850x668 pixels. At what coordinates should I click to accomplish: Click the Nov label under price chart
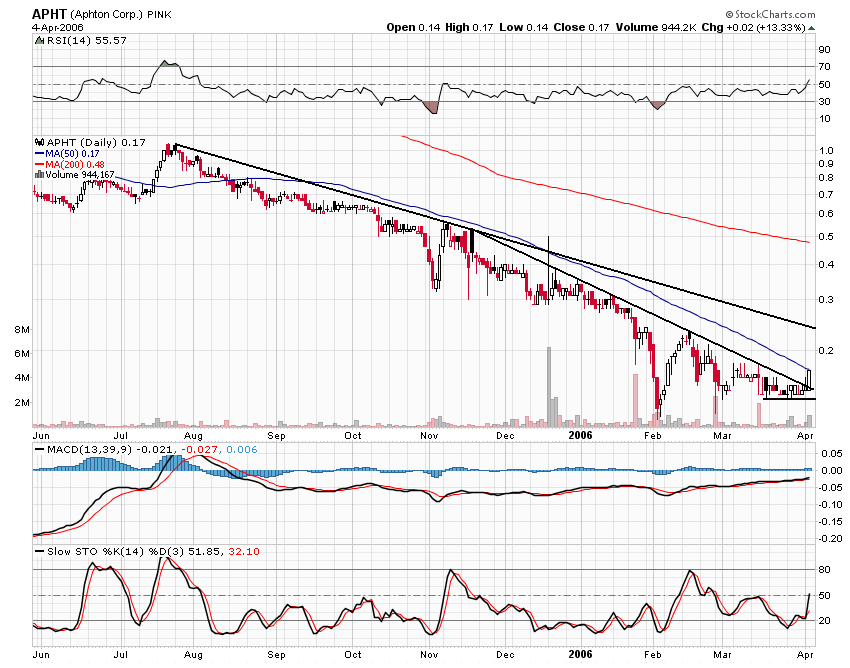pyautogui.click(x=429, y=435)
